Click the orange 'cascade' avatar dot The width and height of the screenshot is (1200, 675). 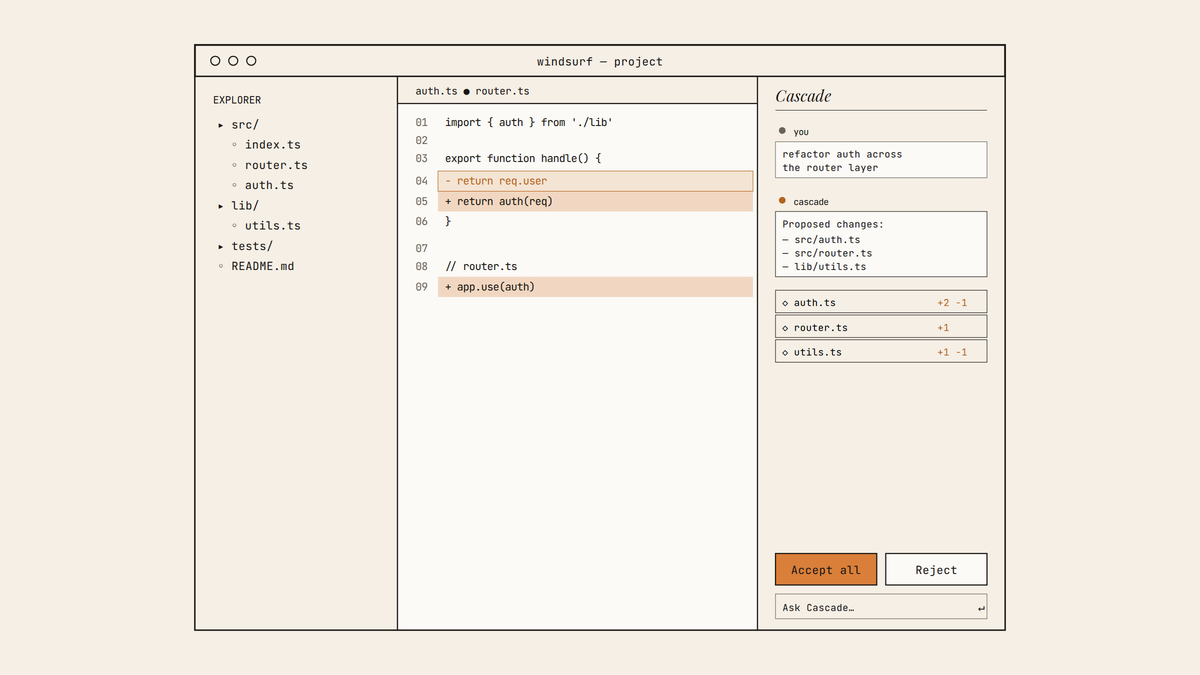pos(782,201)
